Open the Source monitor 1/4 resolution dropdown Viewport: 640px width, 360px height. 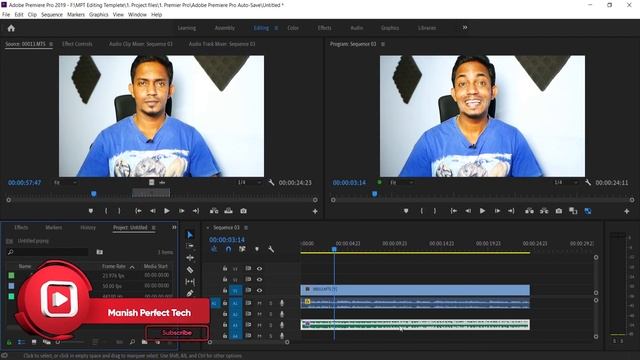(249, 182)
